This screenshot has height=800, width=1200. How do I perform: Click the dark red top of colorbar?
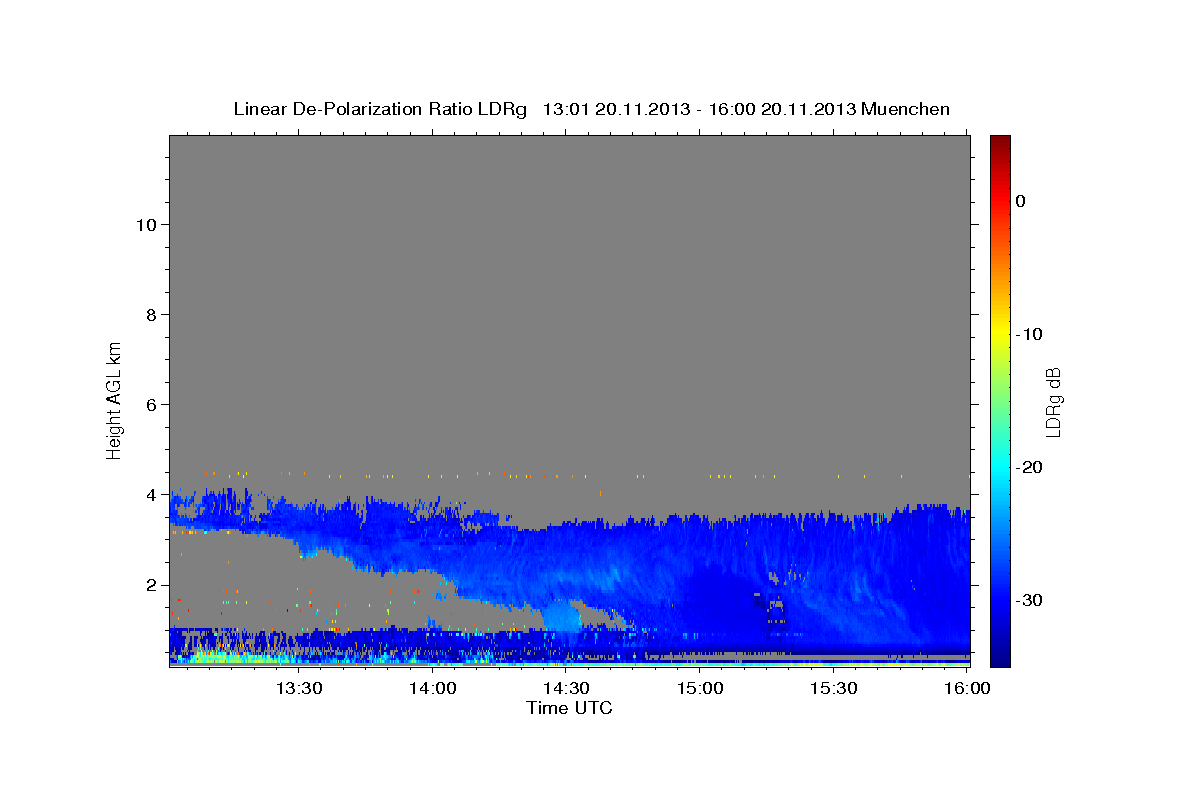[1000, 145]
